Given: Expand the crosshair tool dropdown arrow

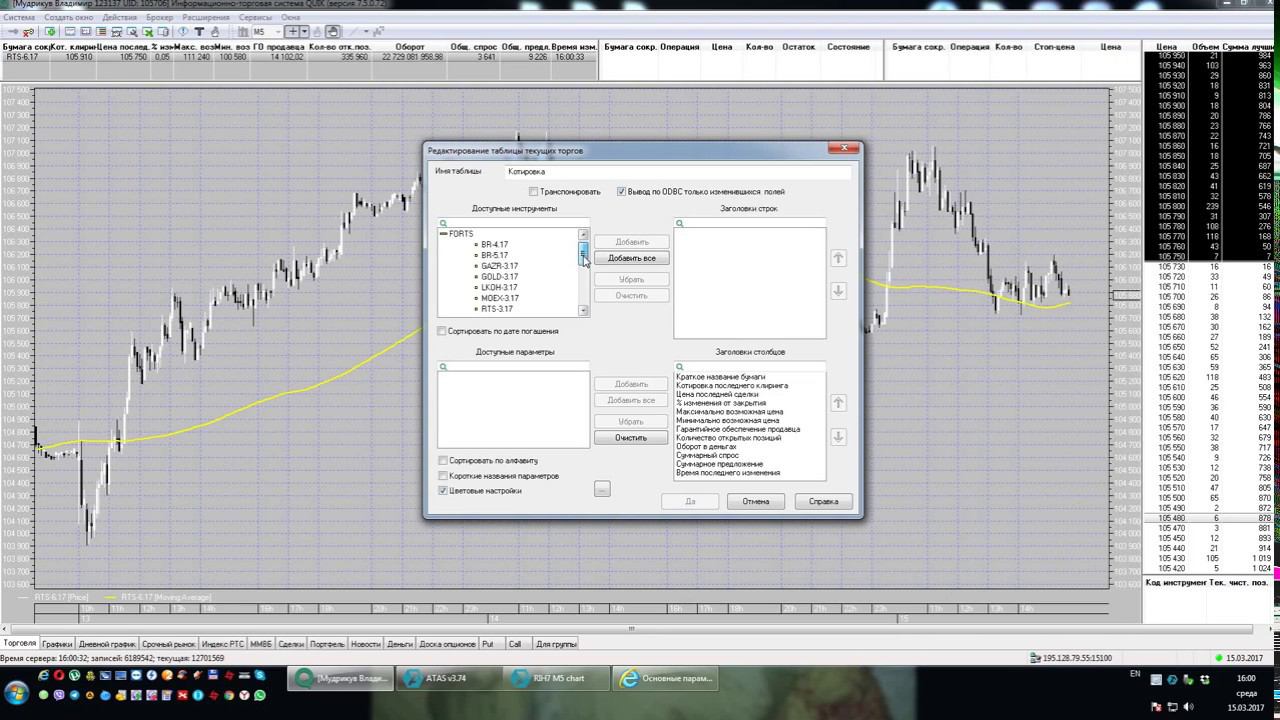Looking at the screenshot, I should [x=306, y=32].
